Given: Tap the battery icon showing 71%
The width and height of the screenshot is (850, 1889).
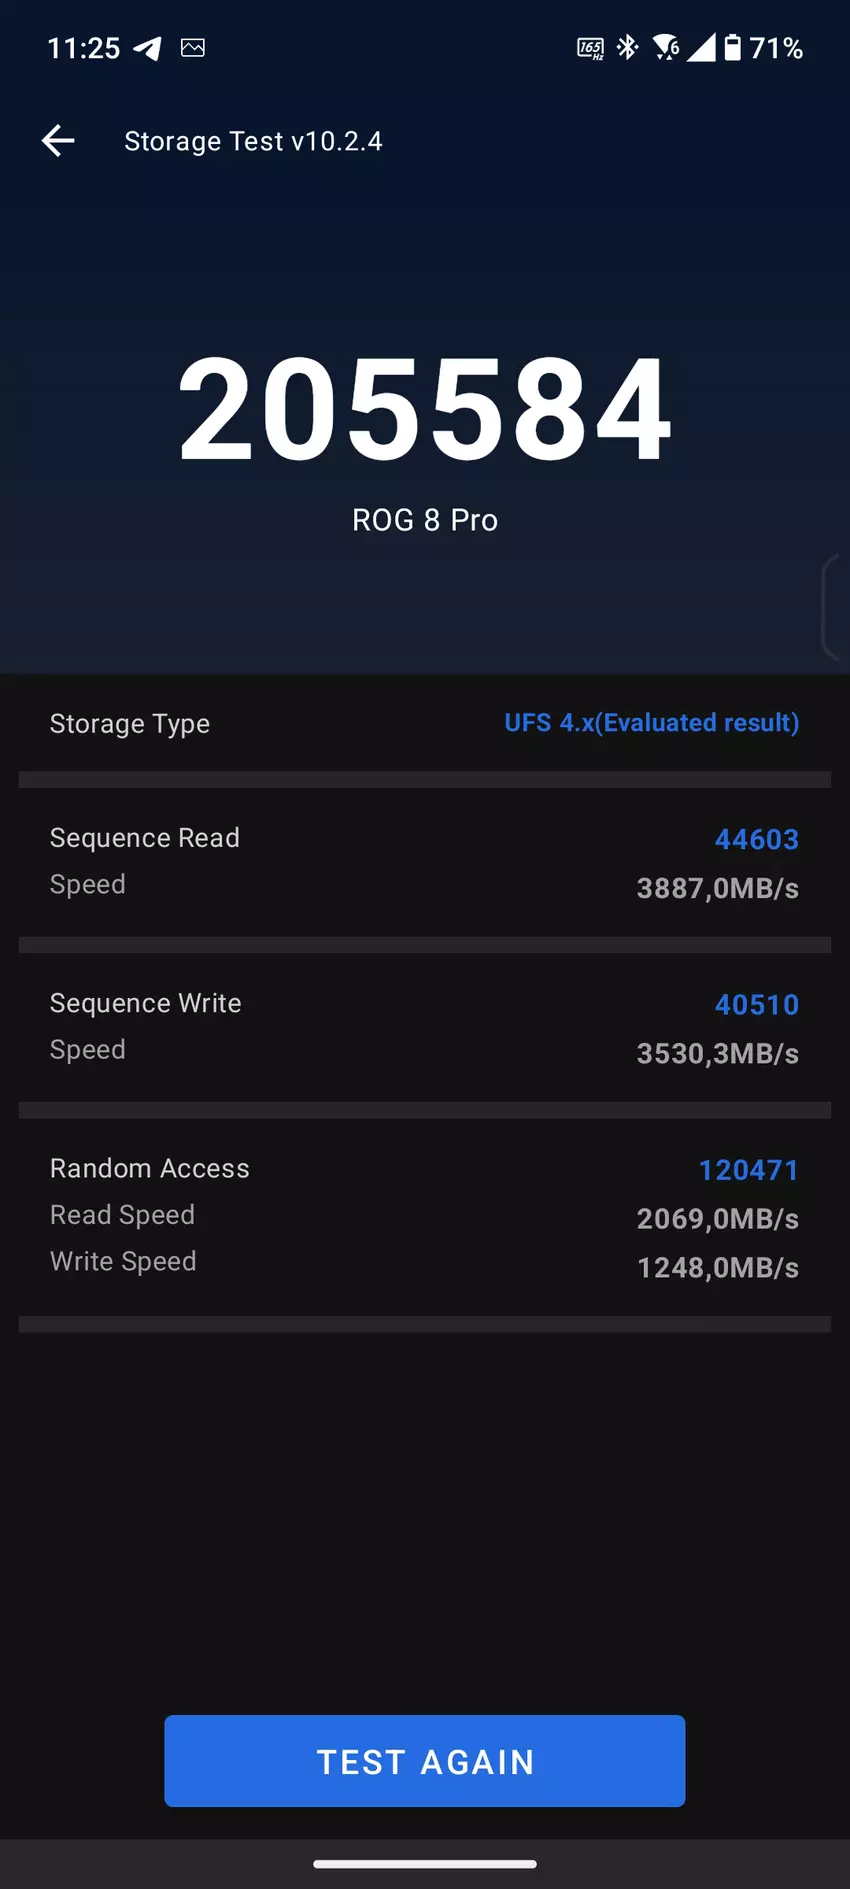Looking at the screenshot, I should click(733, 47).
